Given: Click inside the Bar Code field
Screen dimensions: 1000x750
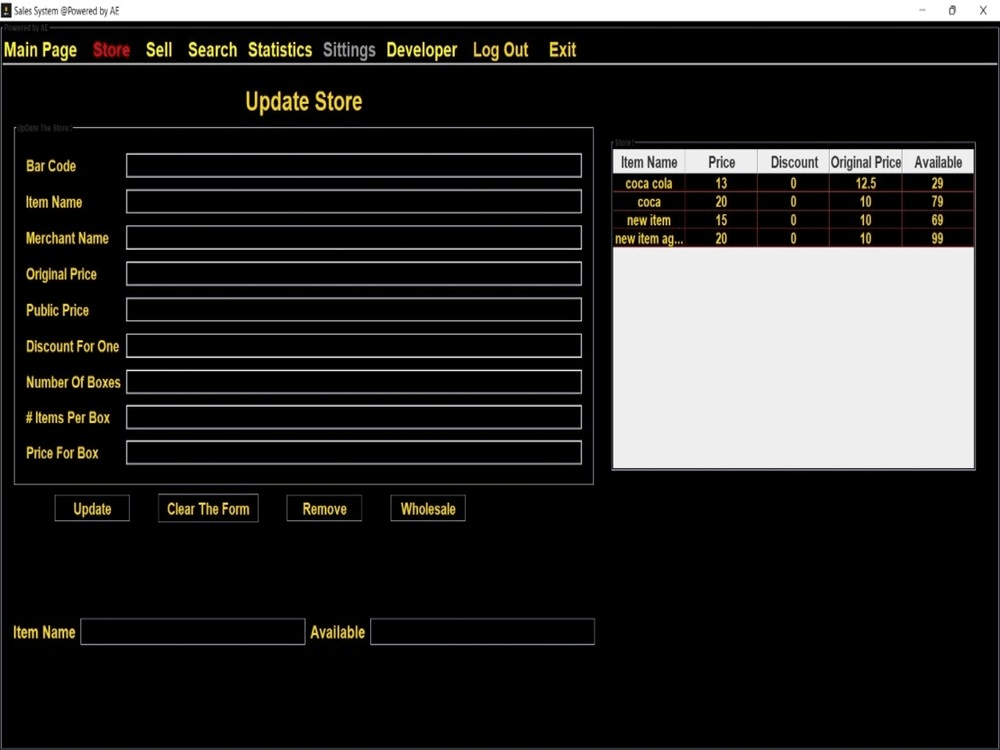Looking at the screenshot, I should point(353,165).
